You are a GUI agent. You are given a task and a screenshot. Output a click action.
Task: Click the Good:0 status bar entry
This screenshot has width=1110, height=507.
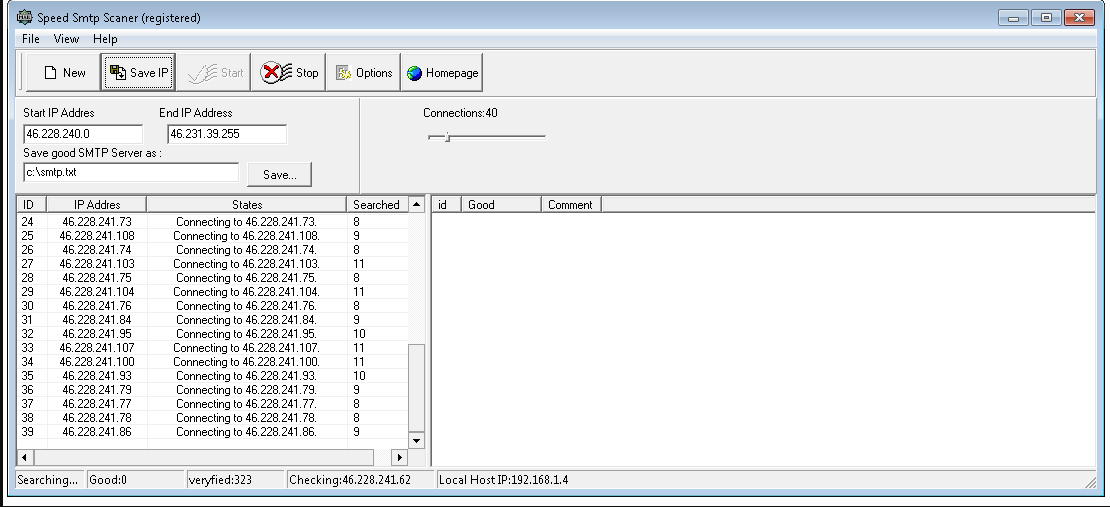(x=135, y=480)
